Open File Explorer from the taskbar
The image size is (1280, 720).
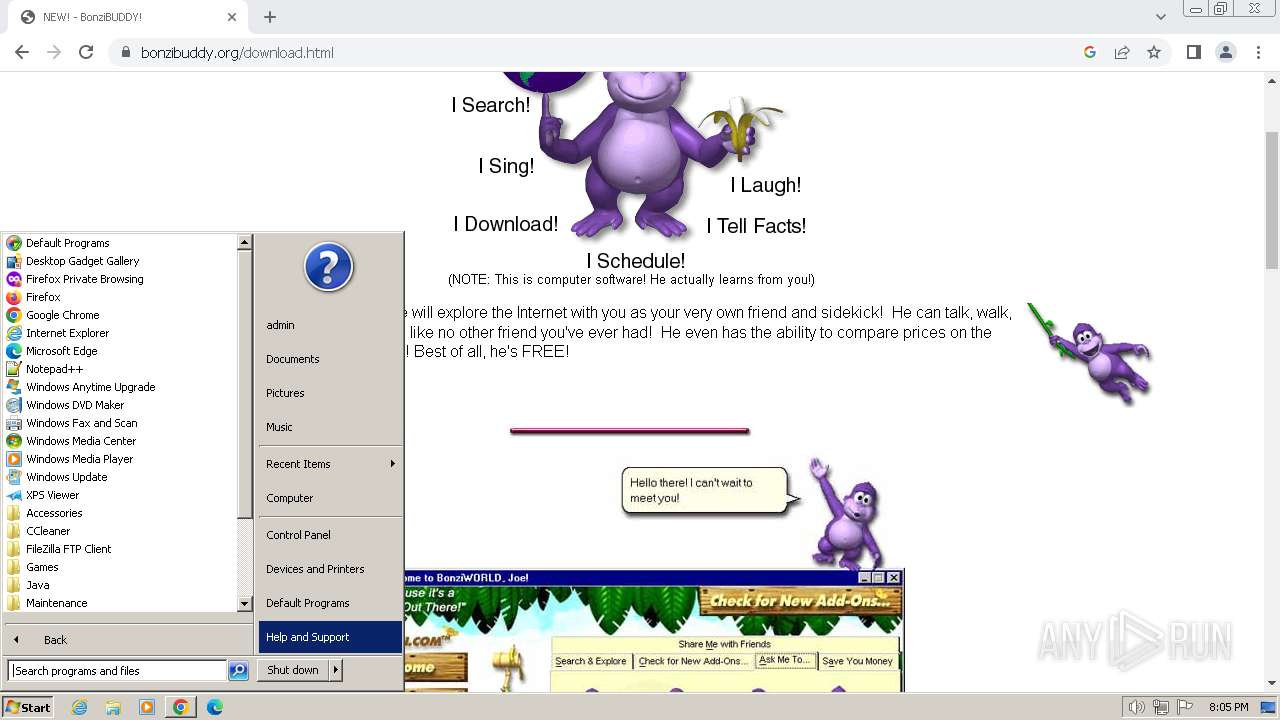click(113, 707)
